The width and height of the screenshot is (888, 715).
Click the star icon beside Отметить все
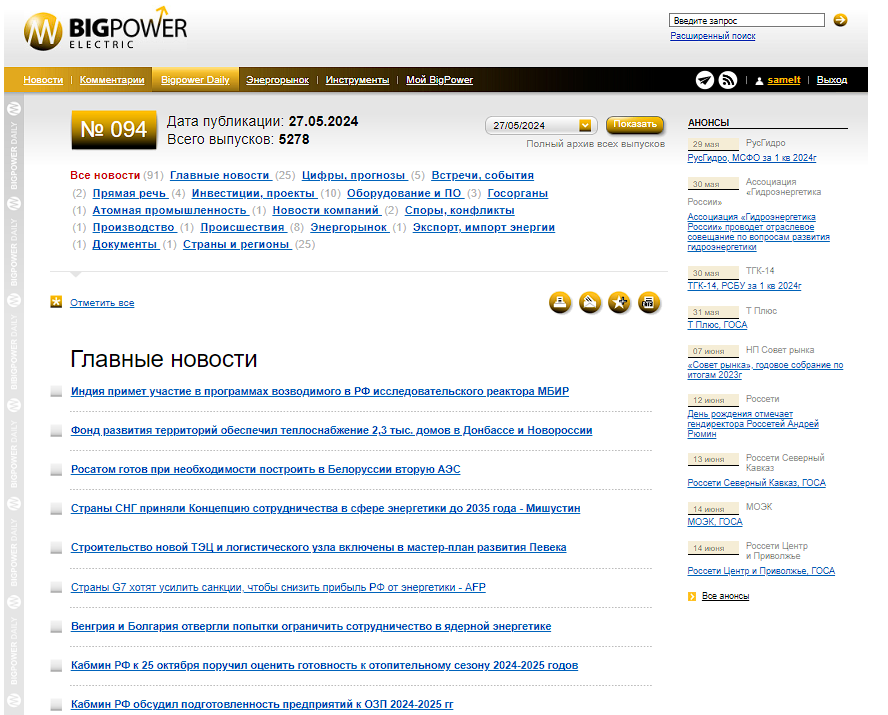(56, 302)
